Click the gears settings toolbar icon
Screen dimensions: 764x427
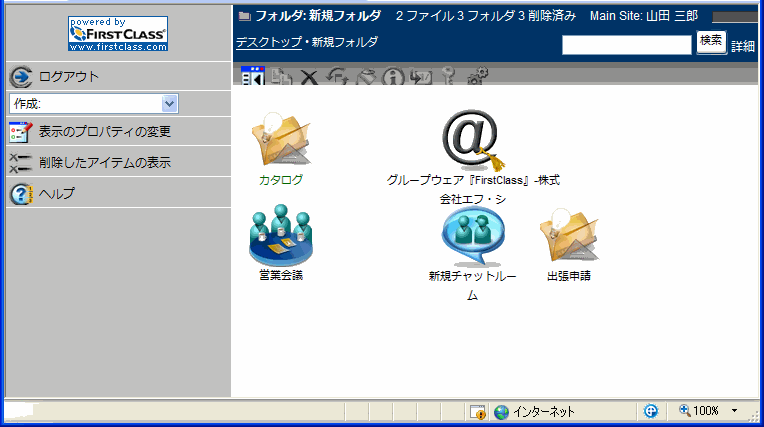click(477, 77)
